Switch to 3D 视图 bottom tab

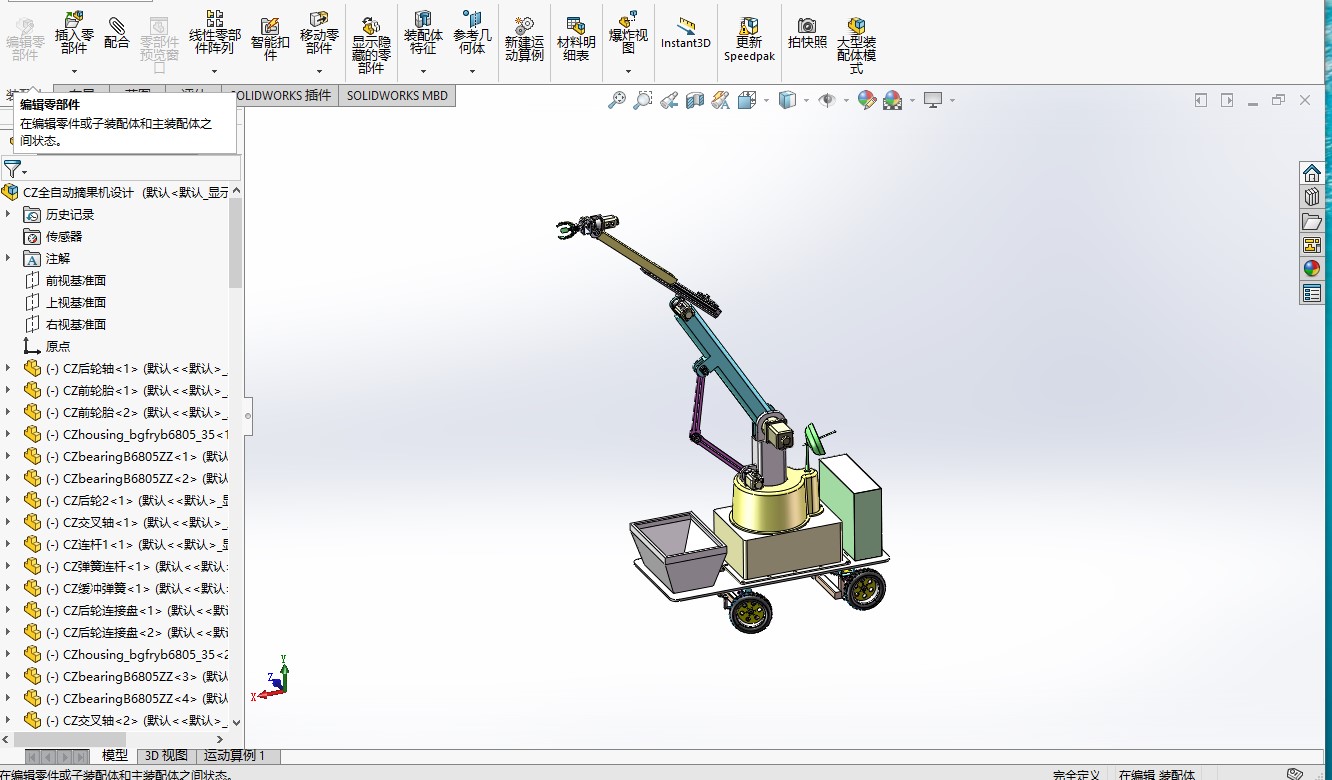165,756
